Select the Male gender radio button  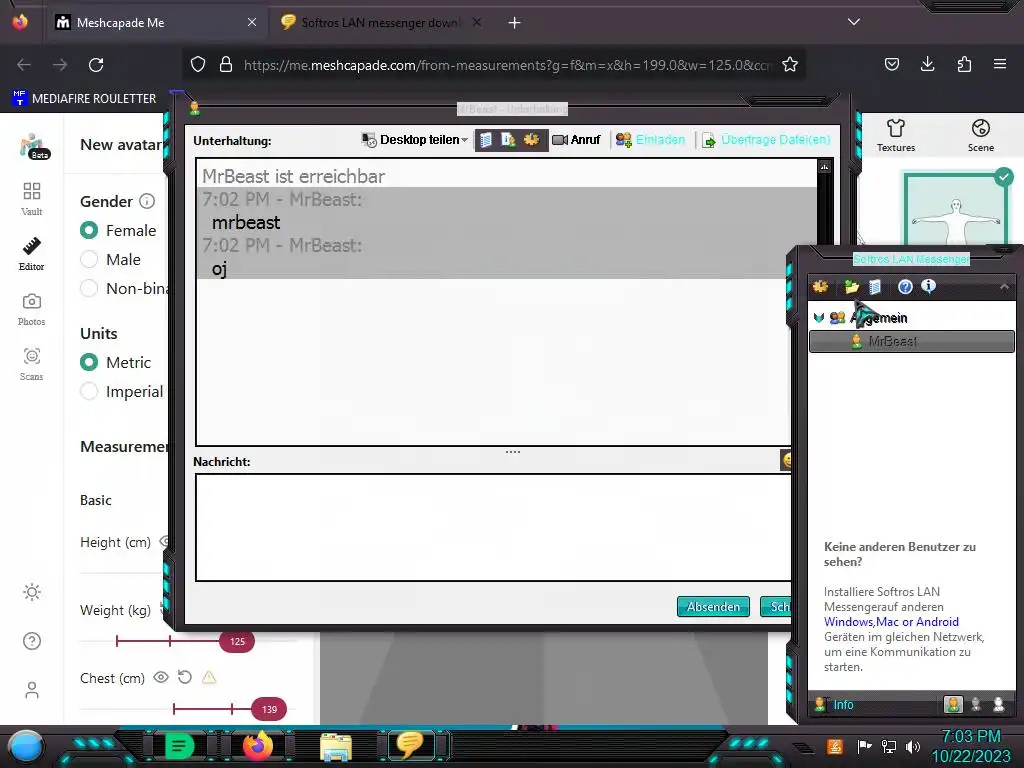[89, 259]
